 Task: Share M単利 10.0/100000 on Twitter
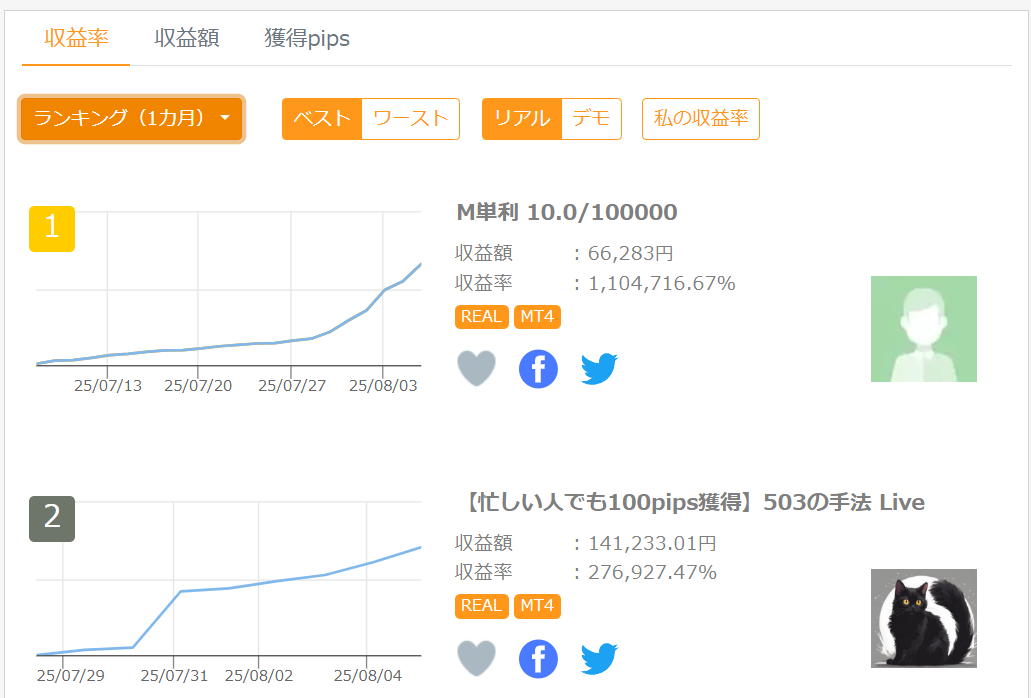tap(599, 369)
